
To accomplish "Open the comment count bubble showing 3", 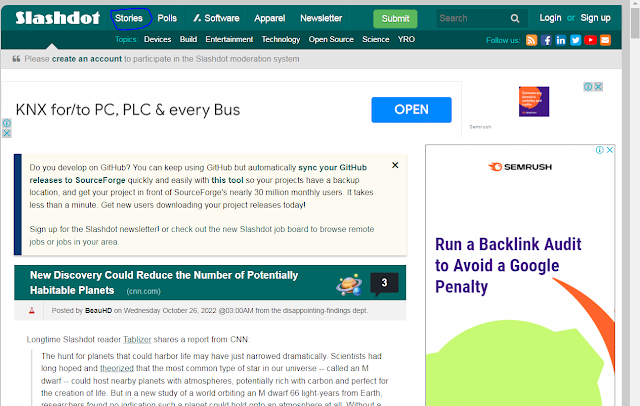I will coord(384,283).
